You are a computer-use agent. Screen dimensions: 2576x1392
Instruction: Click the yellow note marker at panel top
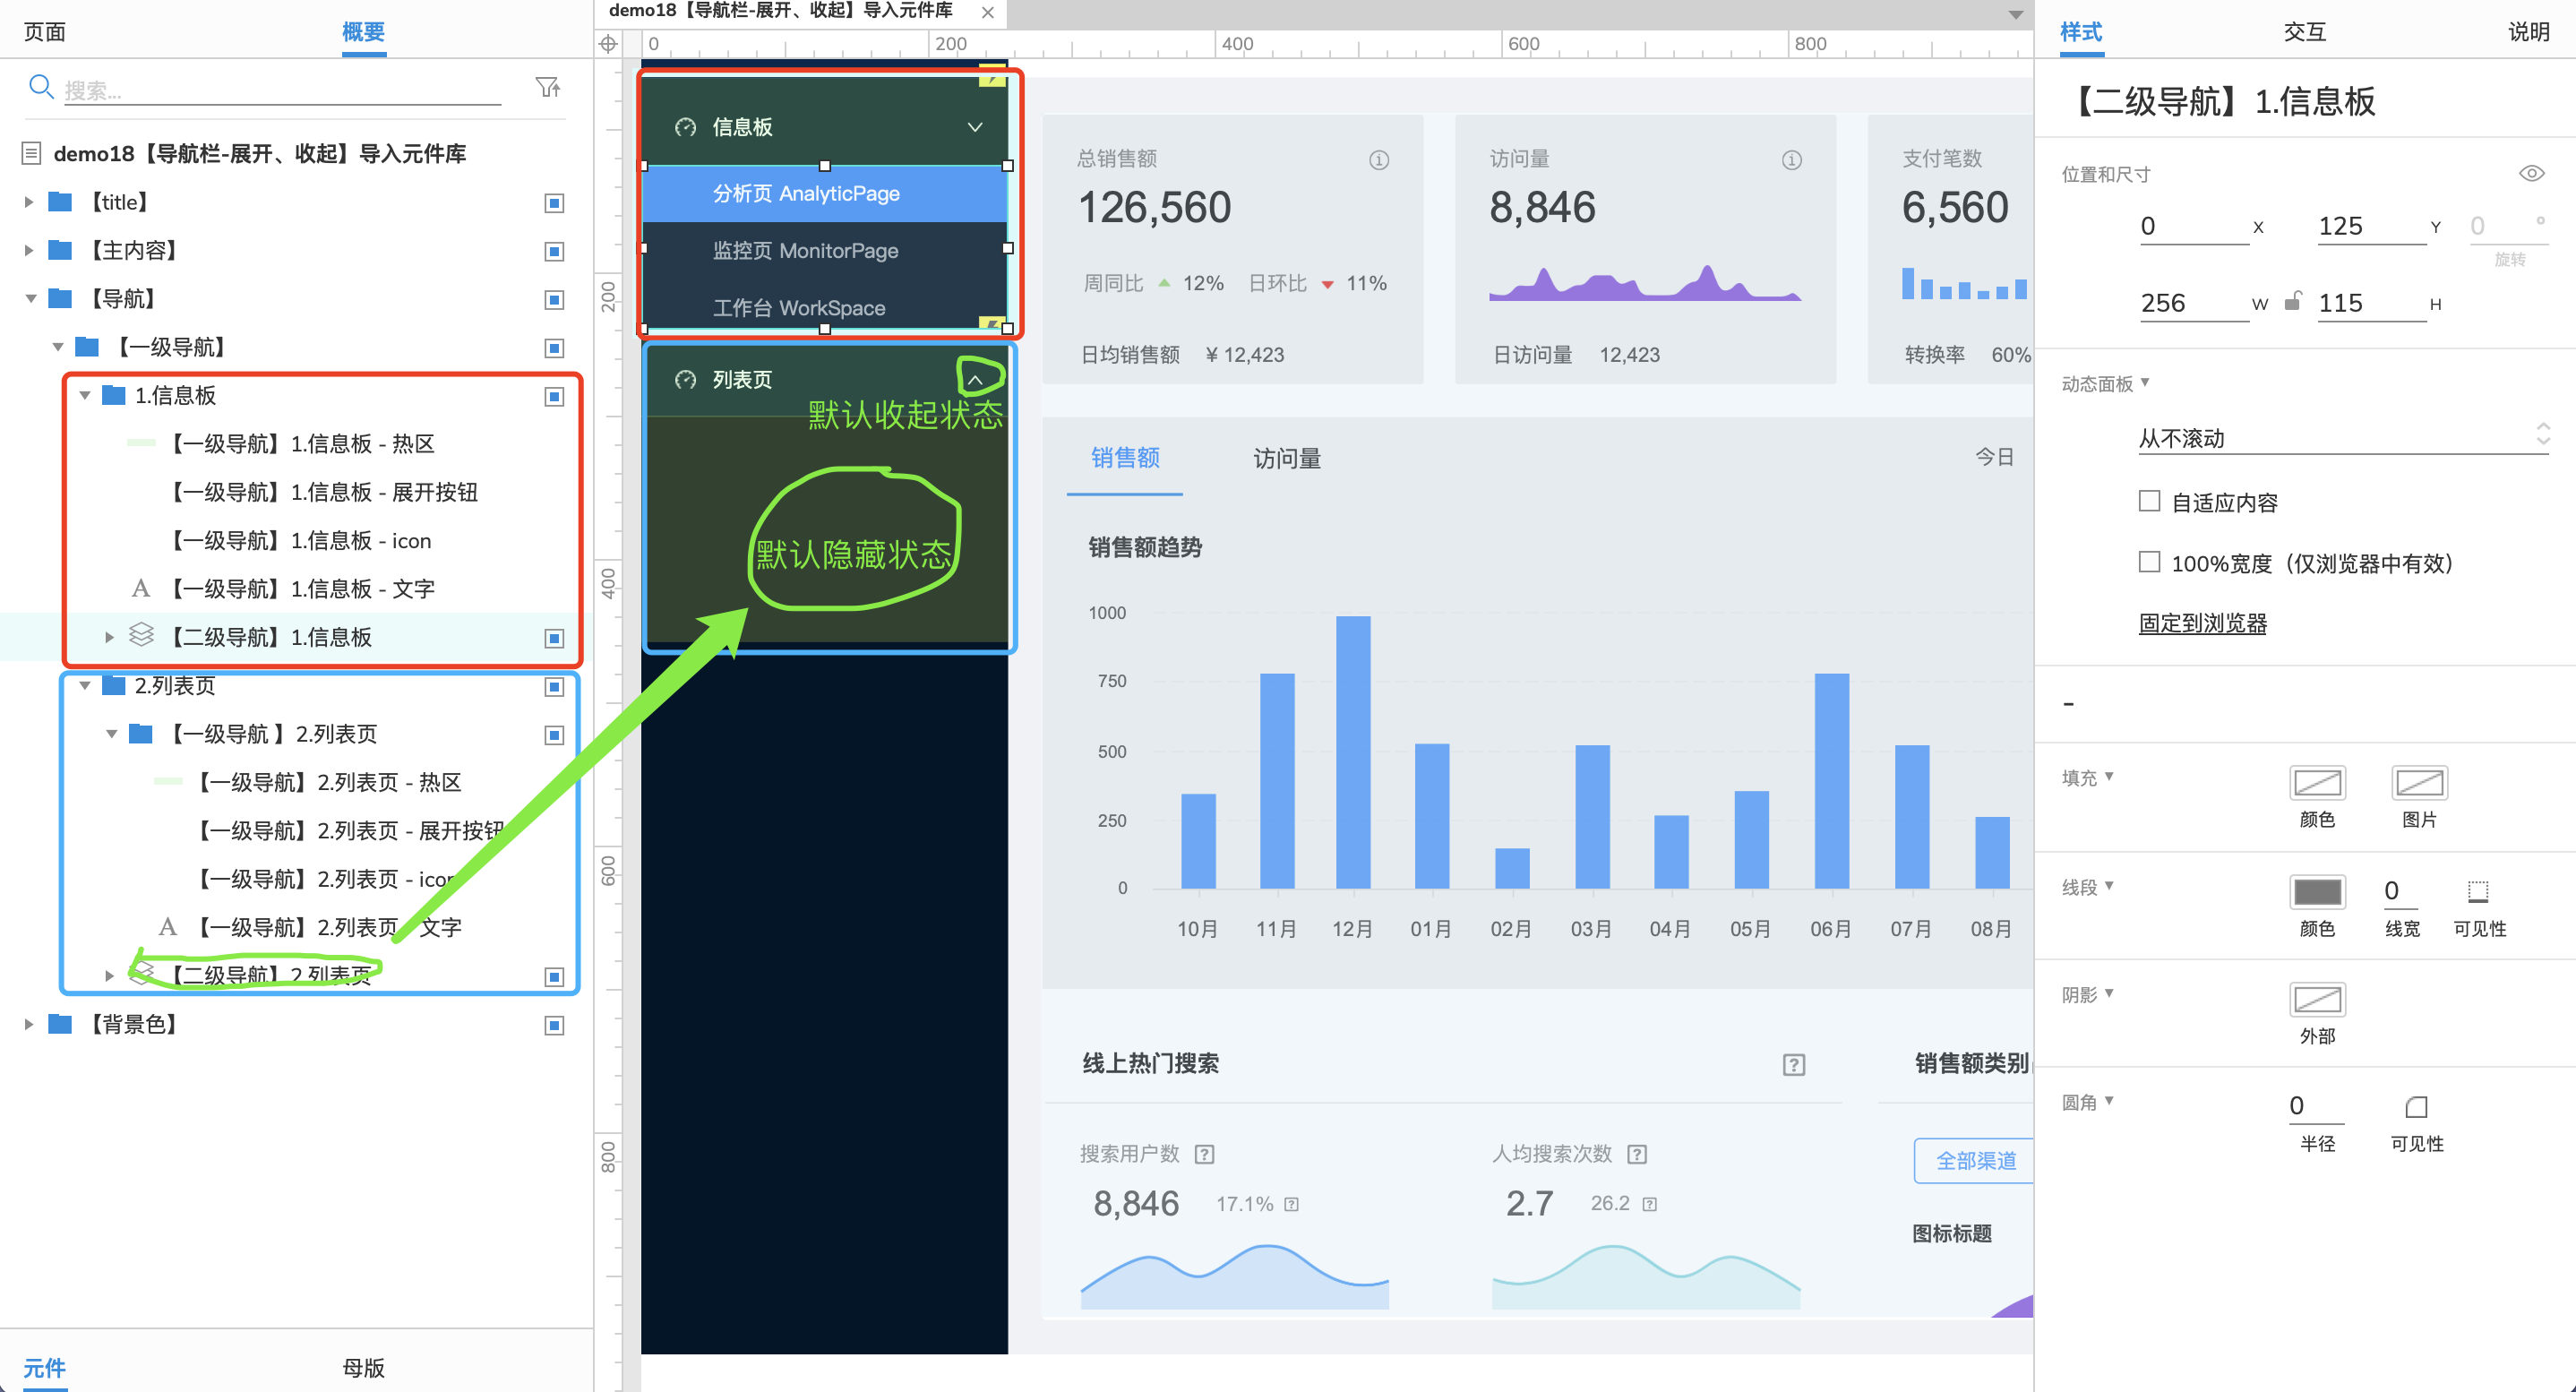click(992, 75)
